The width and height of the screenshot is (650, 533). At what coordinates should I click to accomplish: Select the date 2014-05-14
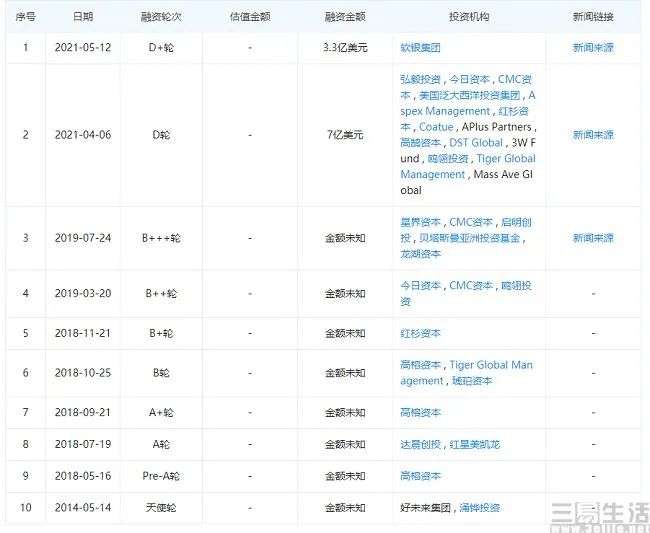83,507
